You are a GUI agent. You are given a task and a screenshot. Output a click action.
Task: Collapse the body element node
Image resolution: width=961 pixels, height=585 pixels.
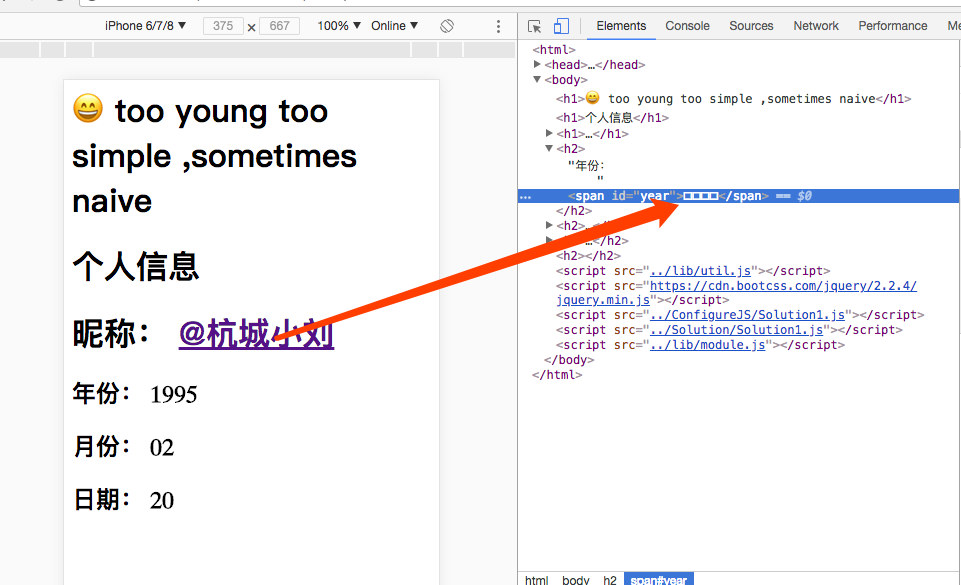point(537,80)
